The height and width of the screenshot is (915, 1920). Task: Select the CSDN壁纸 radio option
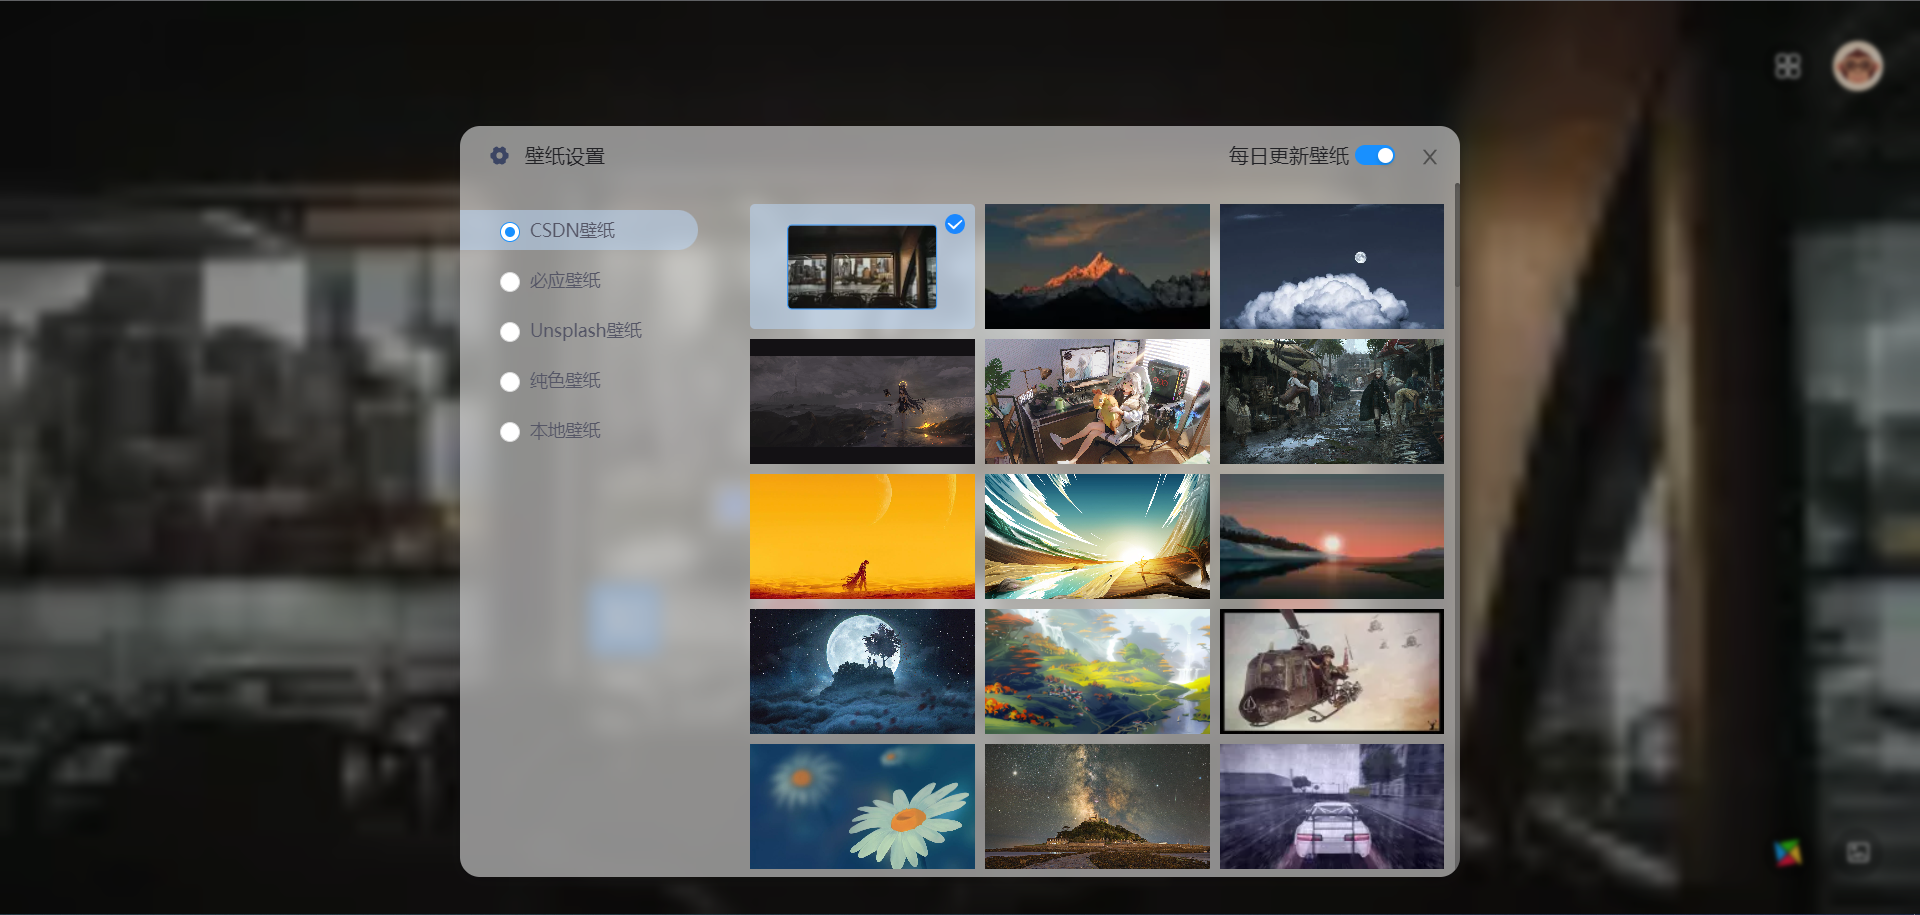click(509, 232)
